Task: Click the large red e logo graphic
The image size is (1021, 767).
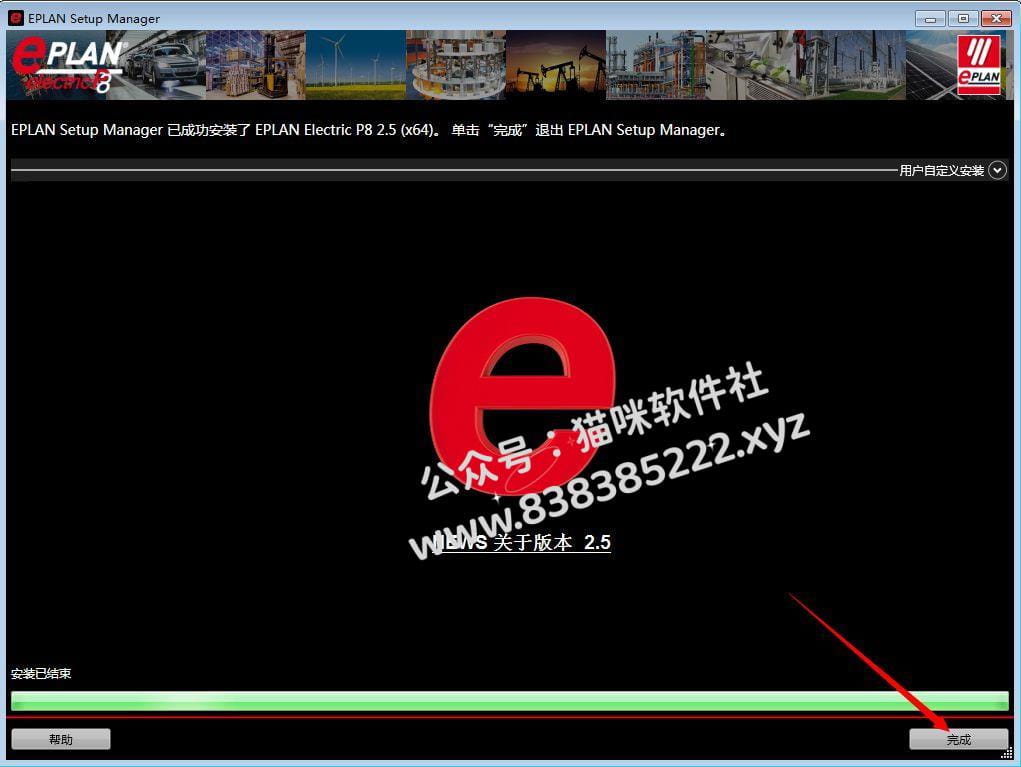Action: [x=521, y=396]
